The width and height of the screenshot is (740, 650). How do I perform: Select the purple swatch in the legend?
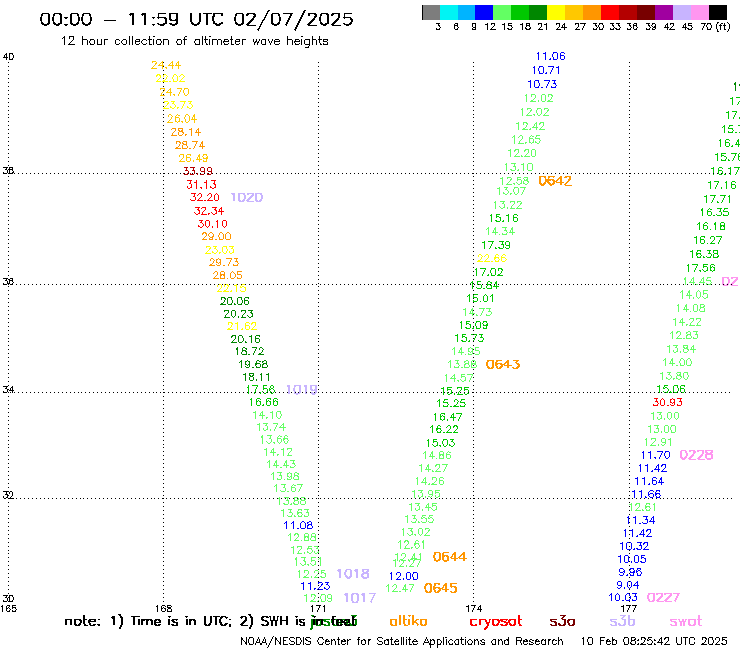pyautogui.click(x=664, y=12)
